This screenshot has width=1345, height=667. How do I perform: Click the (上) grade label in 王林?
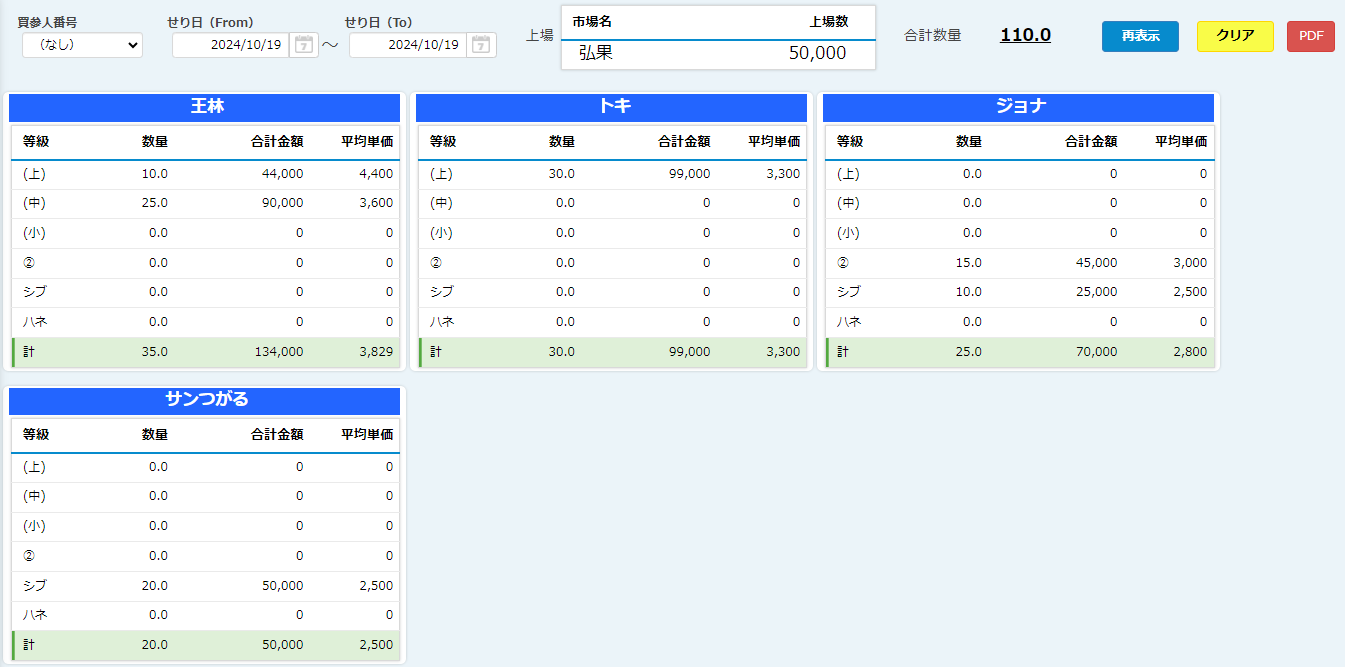coord(34,174)
